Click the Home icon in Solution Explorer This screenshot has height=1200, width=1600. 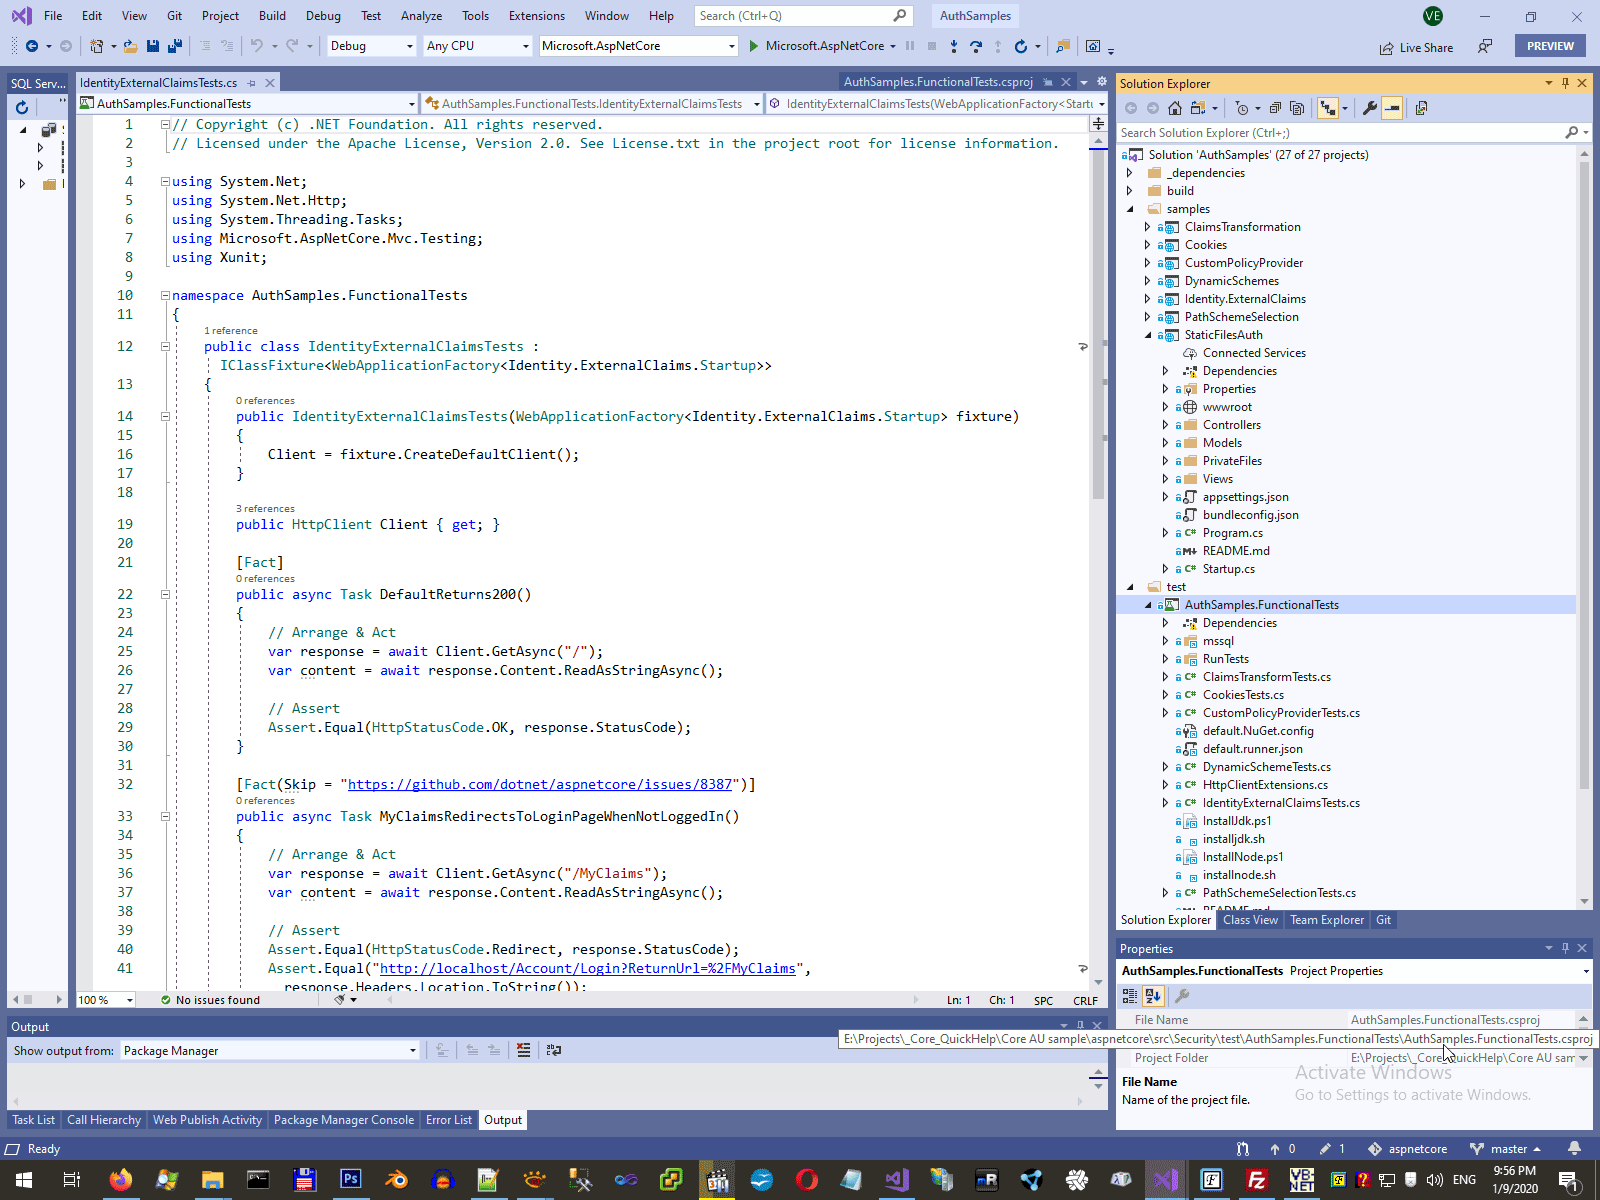tap(1175, 108)
